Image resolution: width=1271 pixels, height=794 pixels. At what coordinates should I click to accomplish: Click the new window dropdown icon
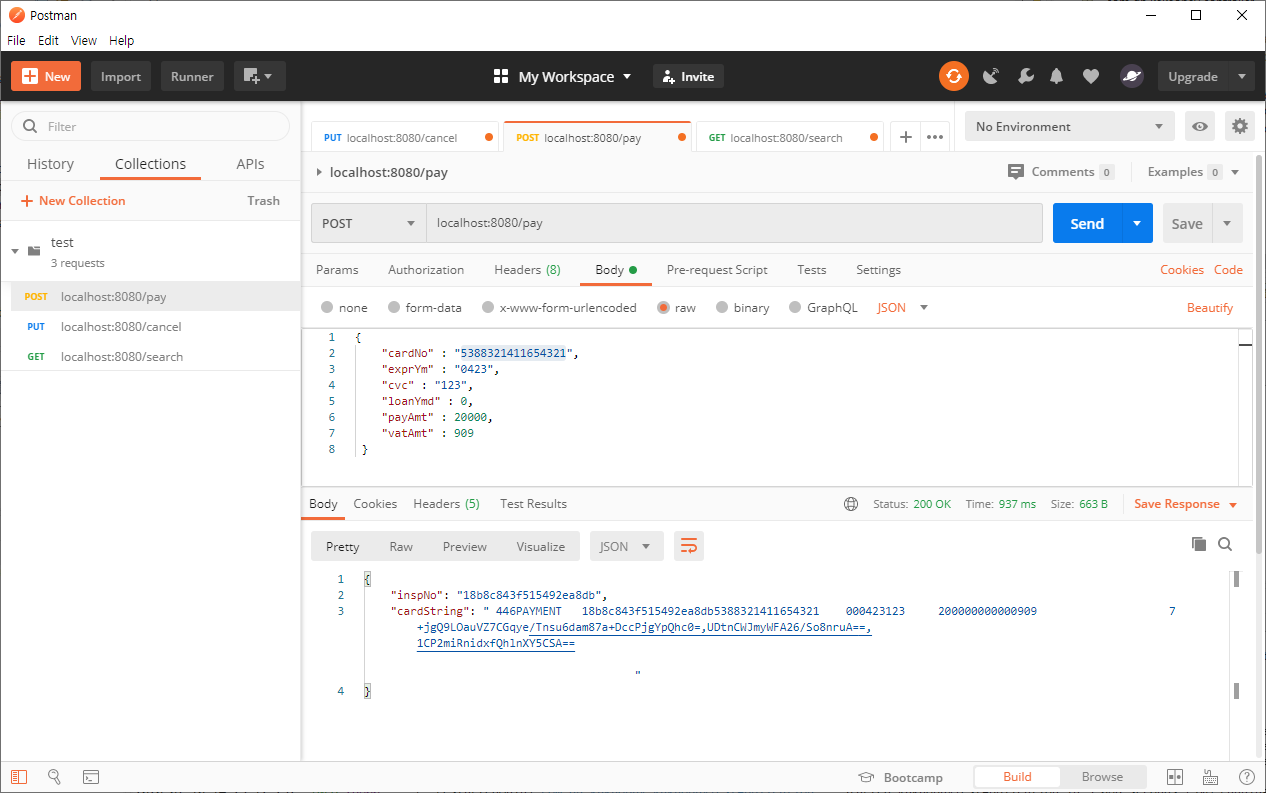pos(260,76)
